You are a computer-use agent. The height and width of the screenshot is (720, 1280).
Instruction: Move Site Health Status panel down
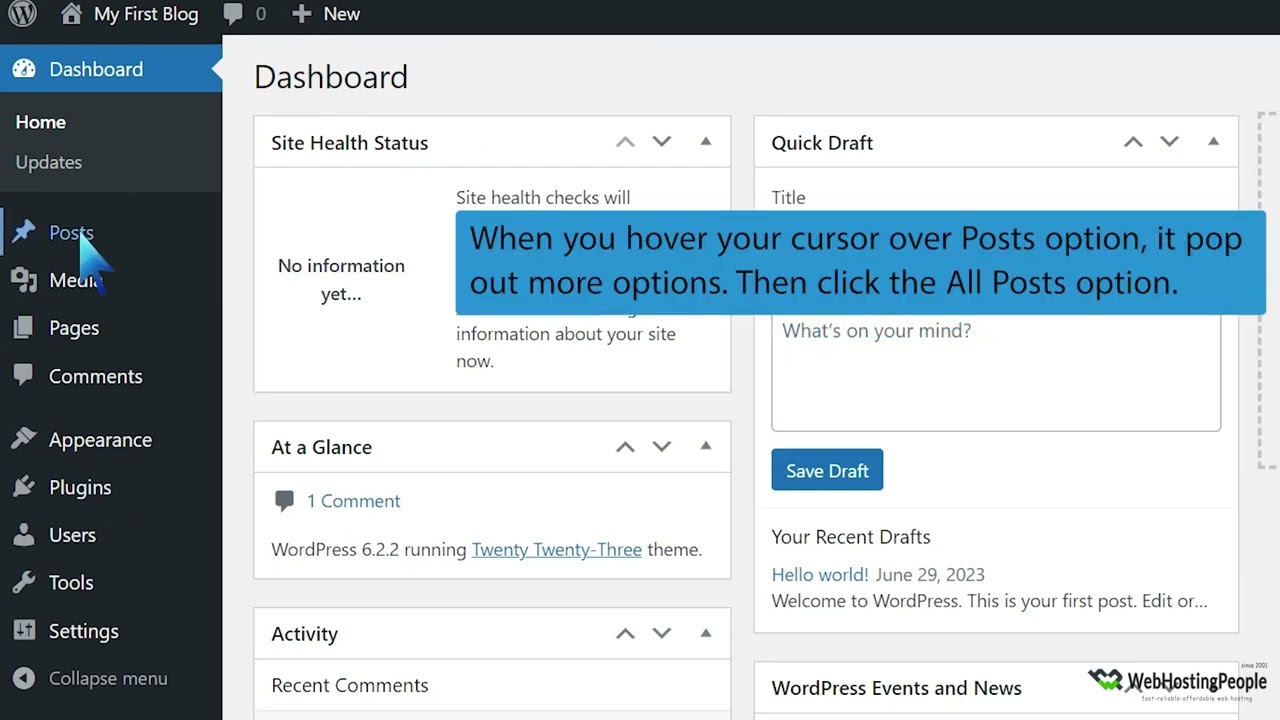(661, 142)
